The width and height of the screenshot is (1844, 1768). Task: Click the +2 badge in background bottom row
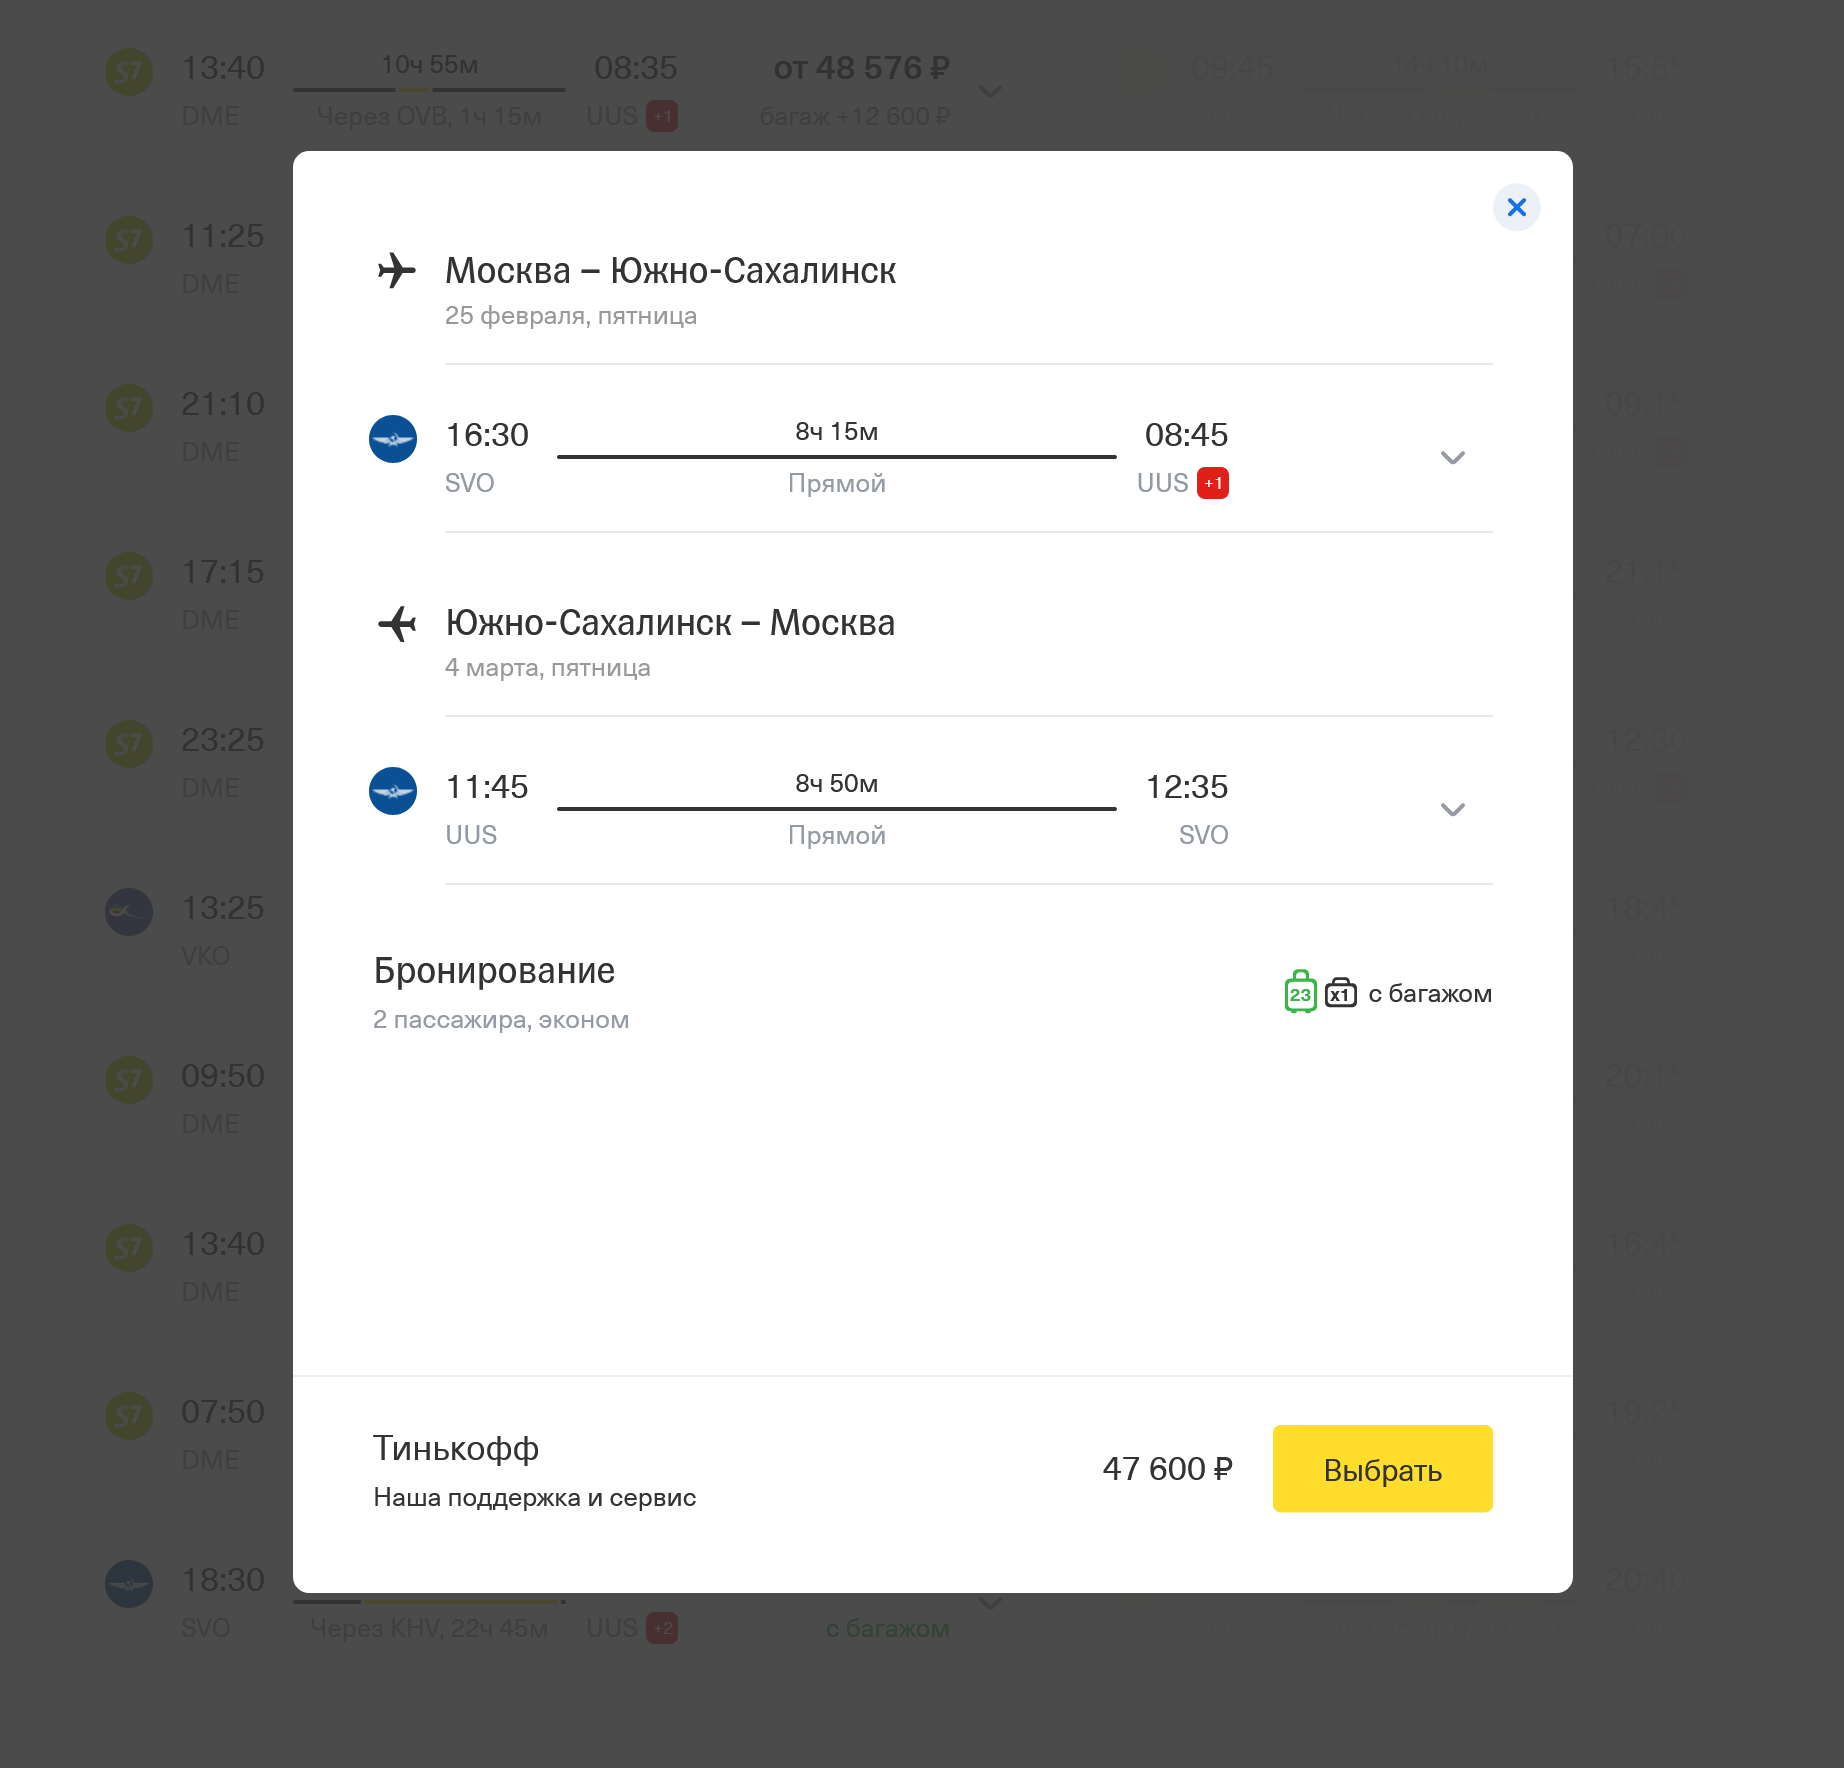click(662, 1628)
